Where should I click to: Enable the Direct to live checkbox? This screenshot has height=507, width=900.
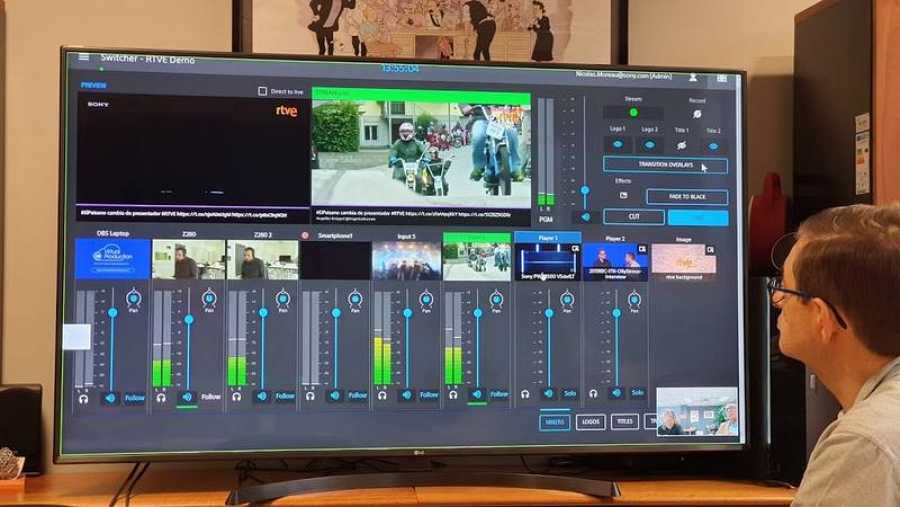[x=262, y=91]
